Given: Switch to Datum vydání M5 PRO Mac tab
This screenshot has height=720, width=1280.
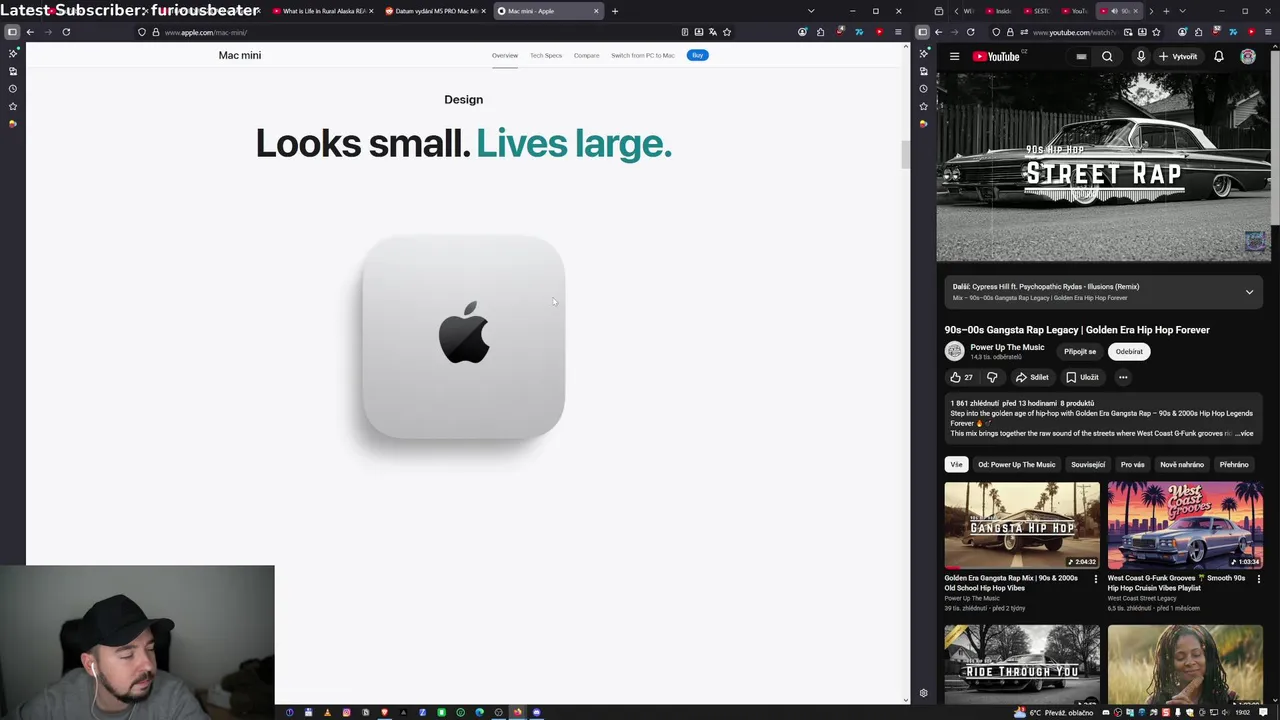Looking at the screenshot, I should pos(434,11).
